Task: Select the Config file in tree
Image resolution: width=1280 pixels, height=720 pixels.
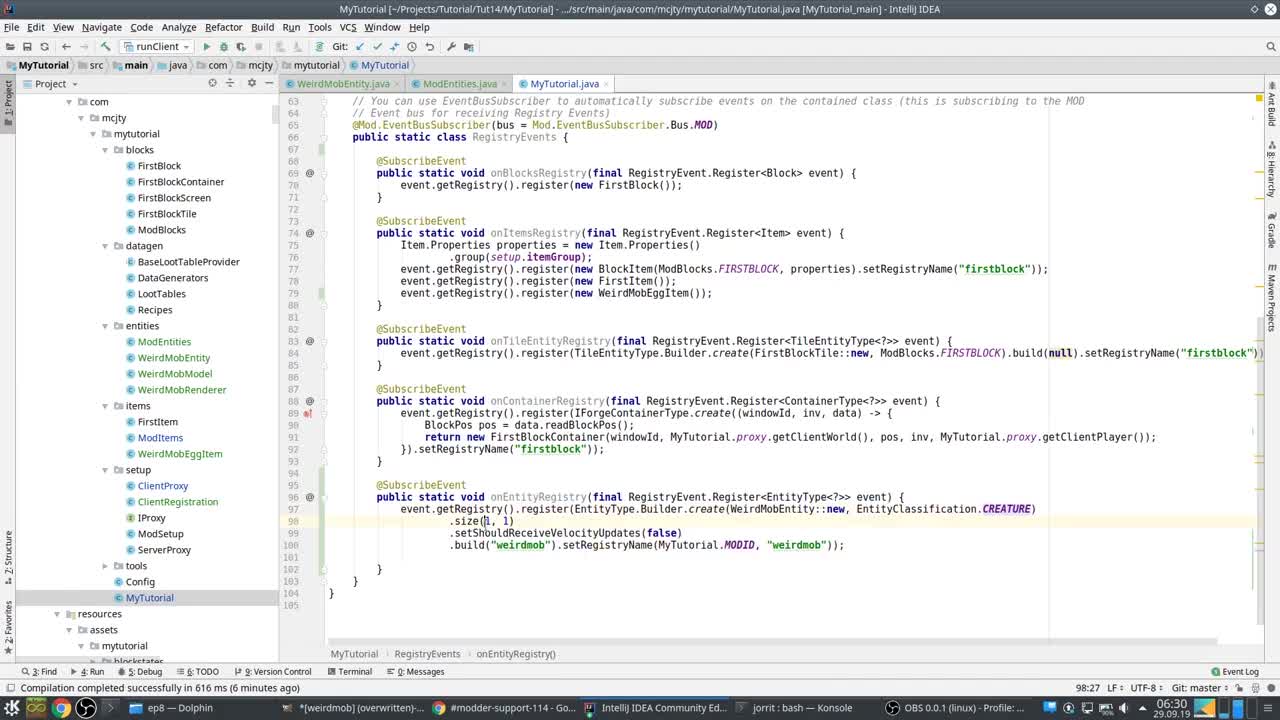Action: coord(140,582)
